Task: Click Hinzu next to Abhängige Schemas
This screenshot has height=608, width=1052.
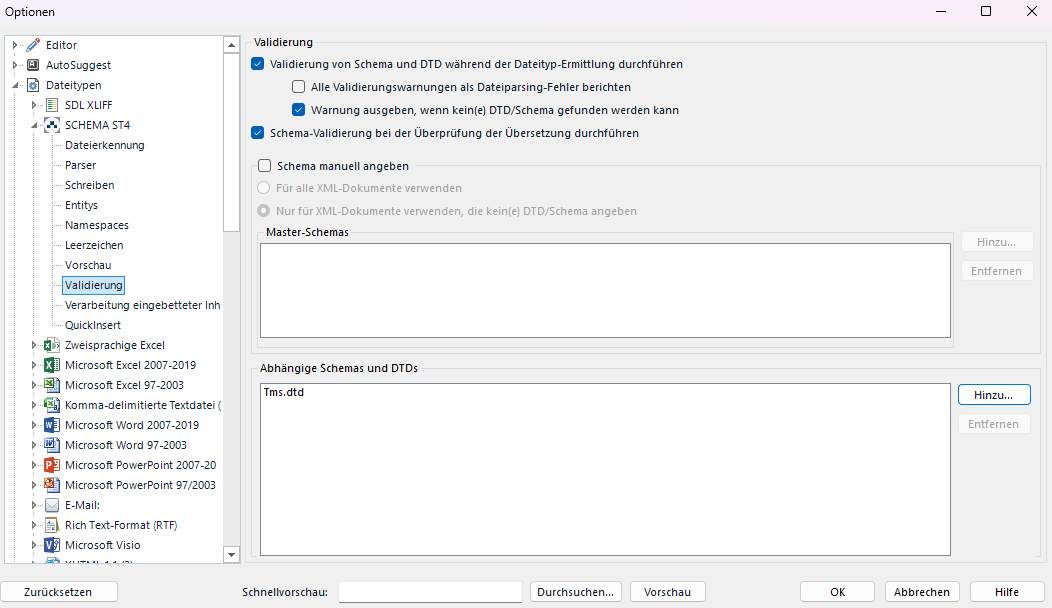Action: (993, 394)
